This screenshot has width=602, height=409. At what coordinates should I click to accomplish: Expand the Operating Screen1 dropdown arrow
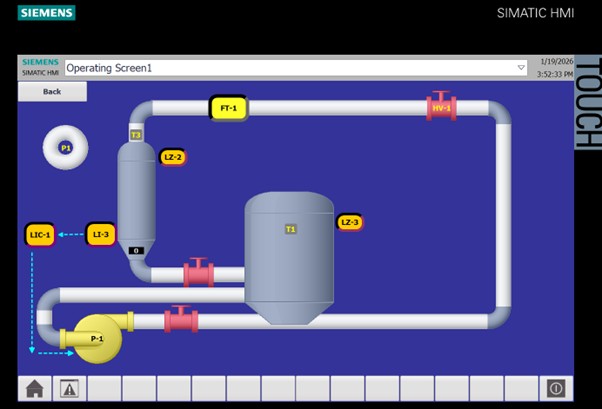tap(521, 68)
